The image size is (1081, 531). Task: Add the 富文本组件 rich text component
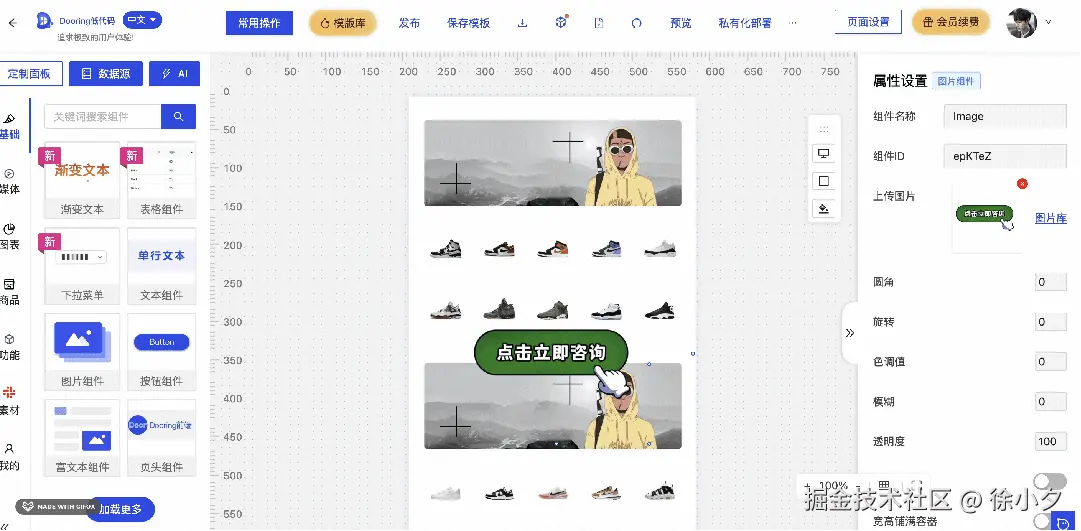(82, 438)
